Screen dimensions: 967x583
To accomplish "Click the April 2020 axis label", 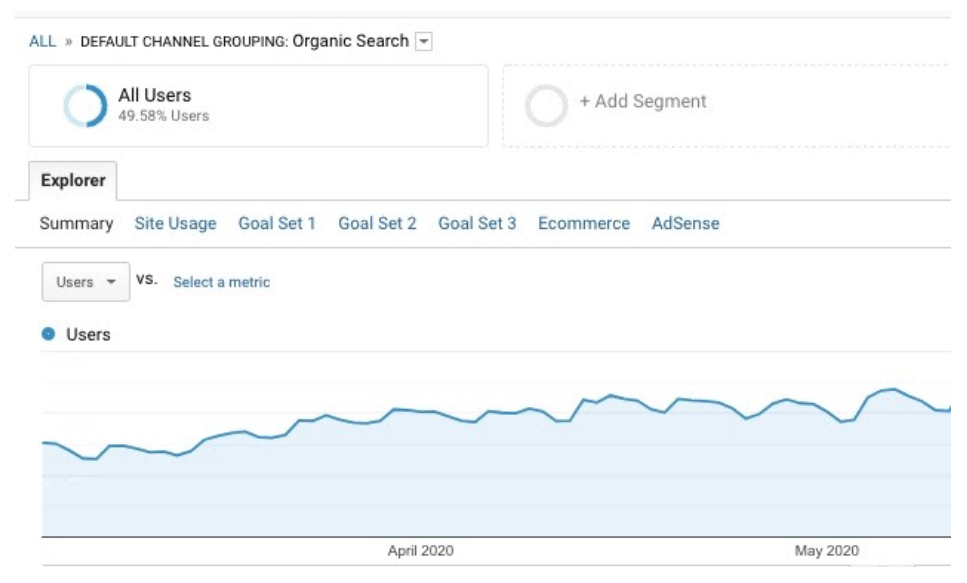I will point(421,551).
